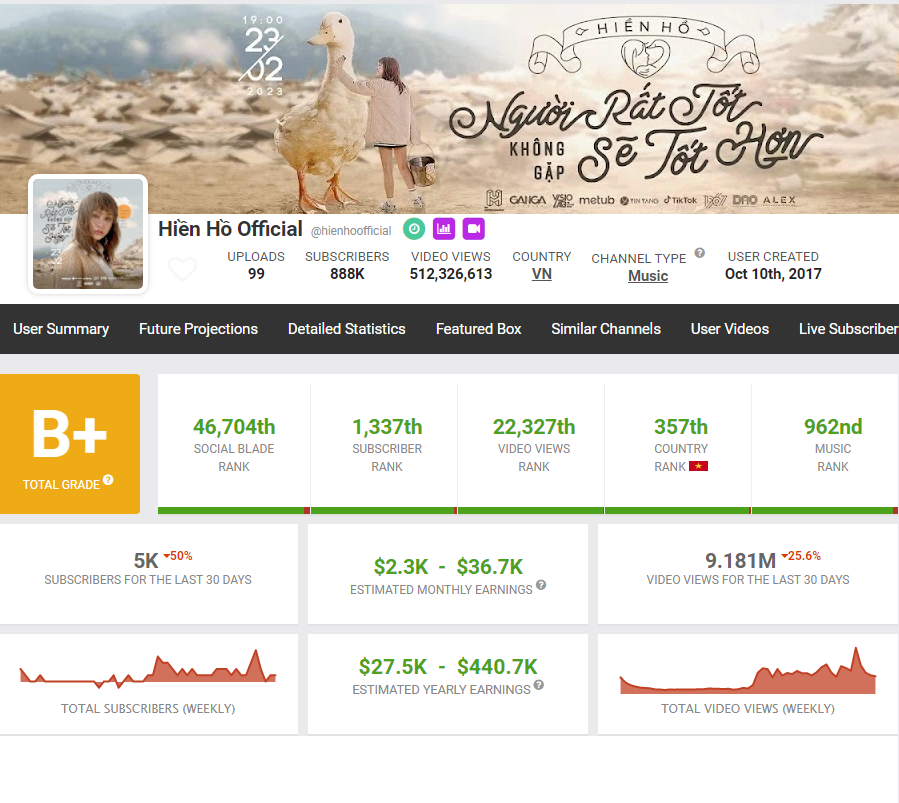Click the -50% subscriber change indicator

178,556
